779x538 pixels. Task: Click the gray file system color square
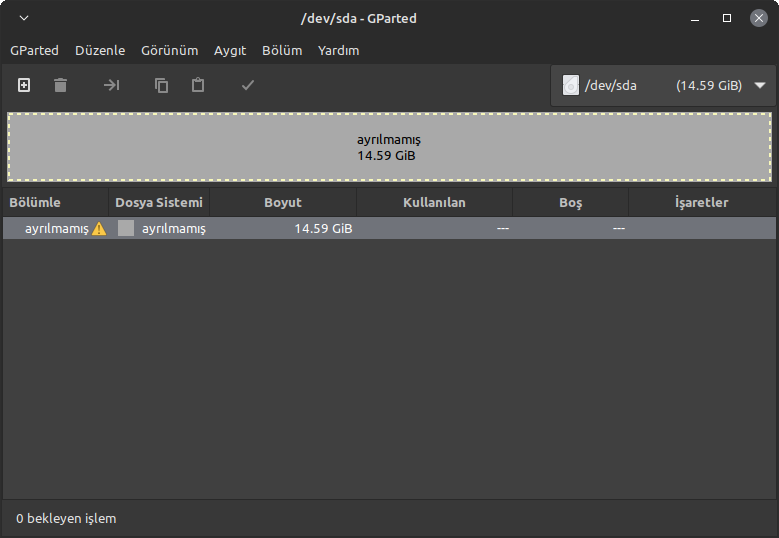[x=126, y=228]
